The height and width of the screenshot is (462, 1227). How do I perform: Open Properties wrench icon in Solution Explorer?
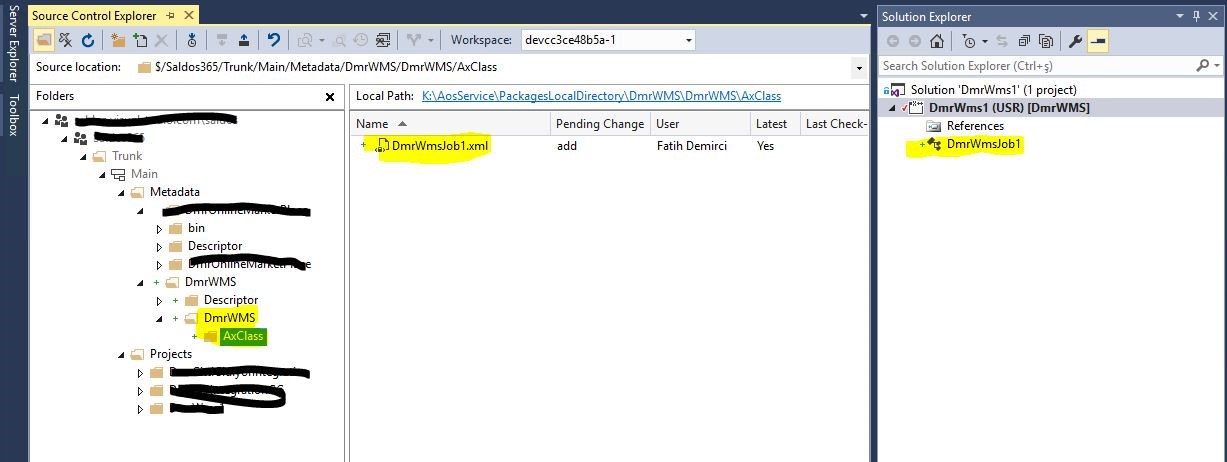[x=1076, y=41]
